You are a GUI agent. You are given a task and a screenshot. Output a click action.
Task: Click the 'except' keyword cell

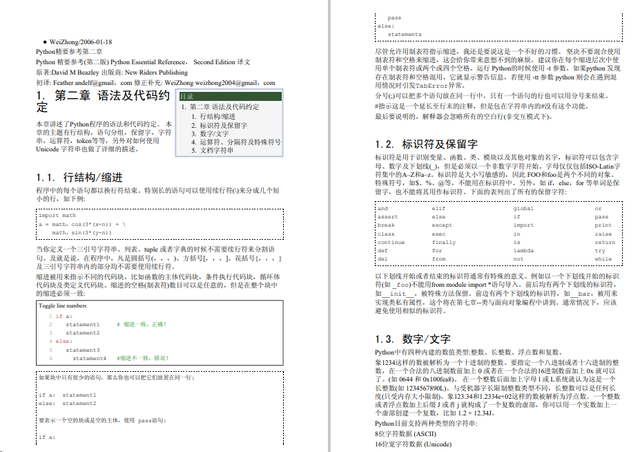click(442, 225)
